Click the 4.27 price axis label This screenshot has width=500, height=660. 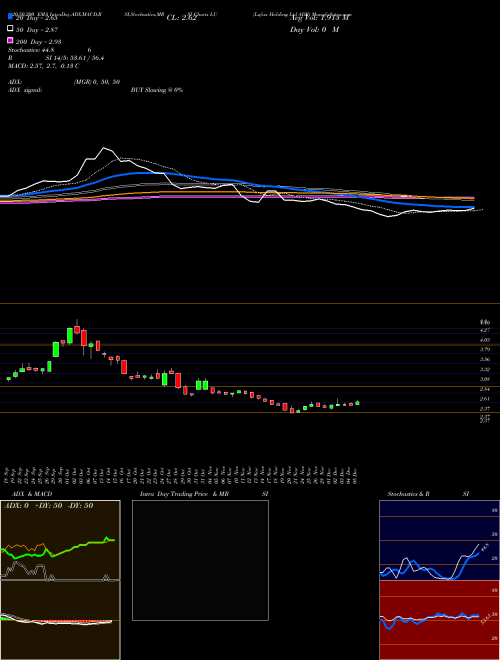click(485, 330)
